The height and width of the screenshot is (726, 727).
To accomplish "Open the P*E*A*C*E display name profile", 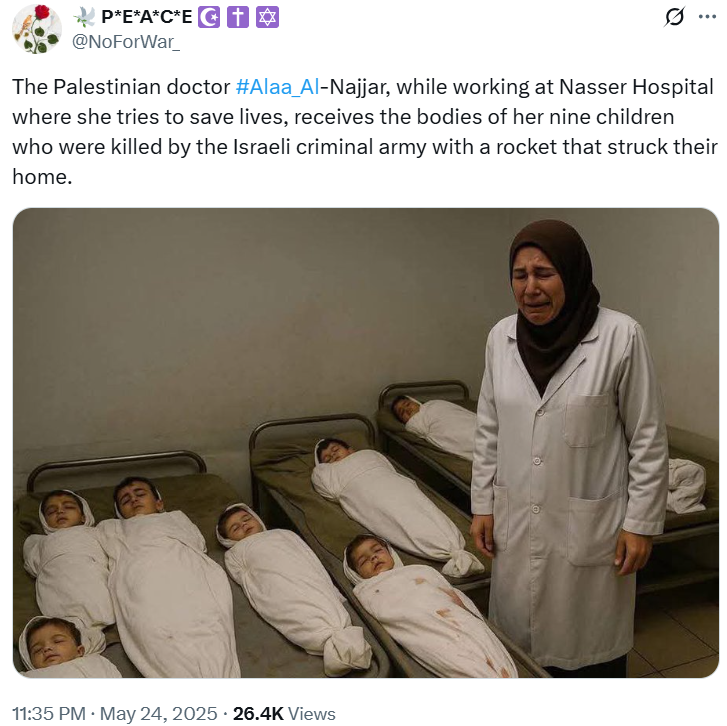I will (x=147, y=17).
